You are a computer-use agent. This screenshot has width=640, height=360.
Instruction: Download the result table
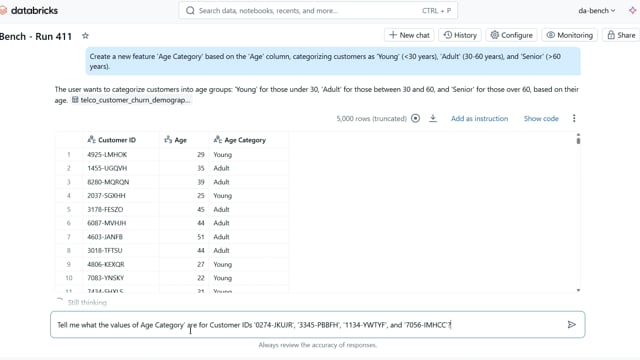pos(433,118)
